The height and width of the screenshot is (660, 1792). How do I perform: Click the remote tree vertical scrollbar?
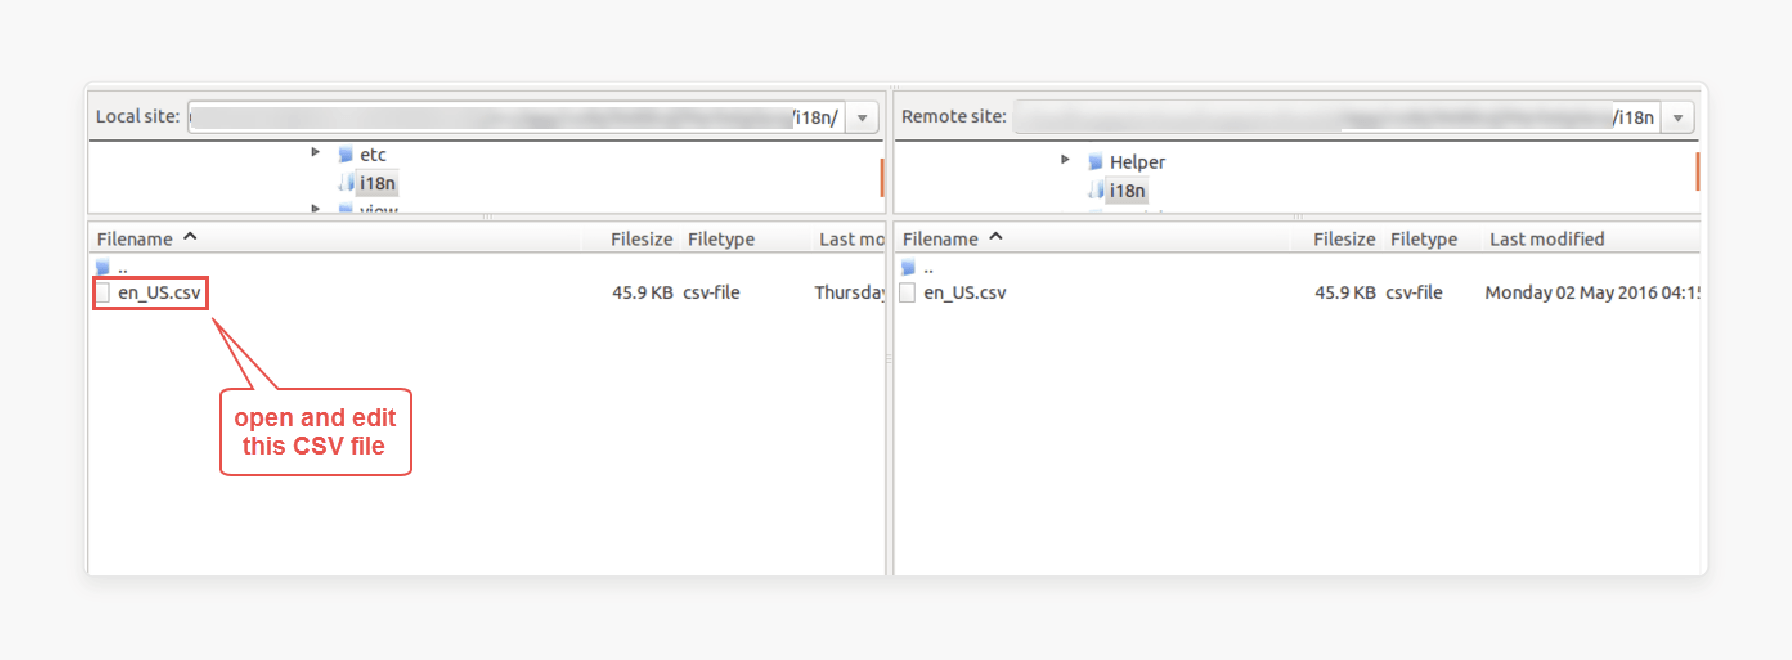pos(1697,171)
